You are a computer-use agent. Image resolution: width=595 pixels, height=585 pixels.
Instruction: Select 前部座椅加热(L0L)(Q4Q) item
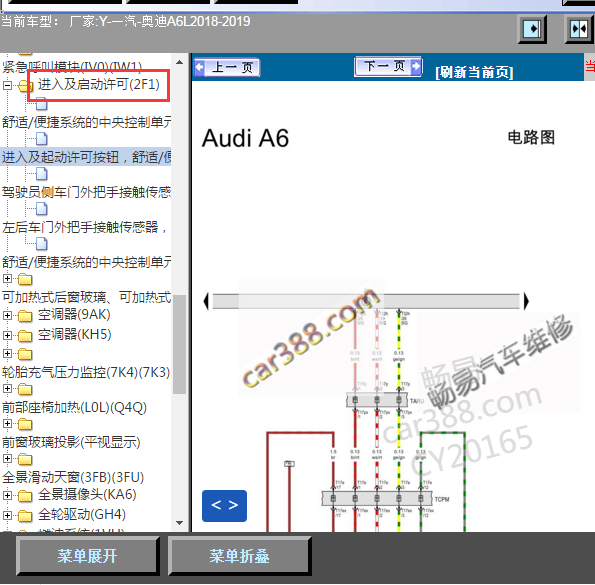pyautogui.click(x=74, y=407)
